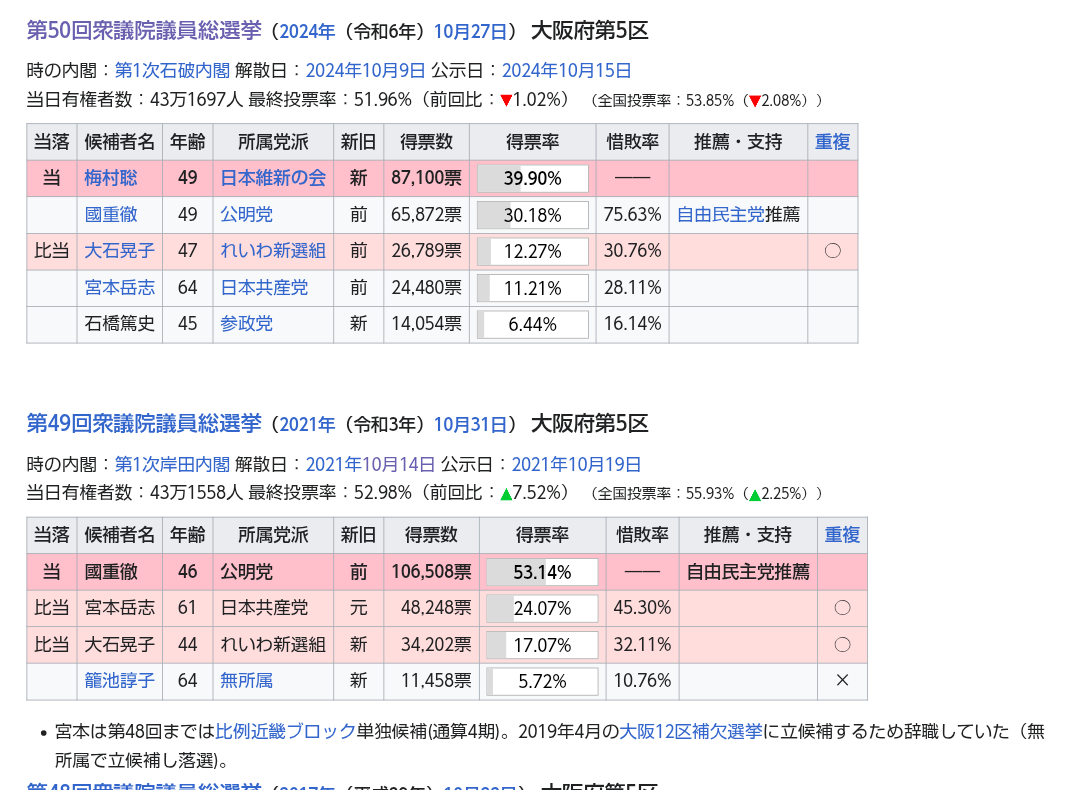Click the 参政党 party link

coord(246,324)
